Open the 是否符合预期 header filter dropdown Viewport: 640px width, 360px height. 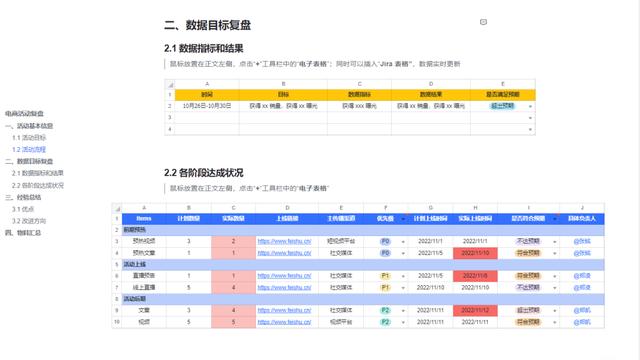tap(555, 219)
